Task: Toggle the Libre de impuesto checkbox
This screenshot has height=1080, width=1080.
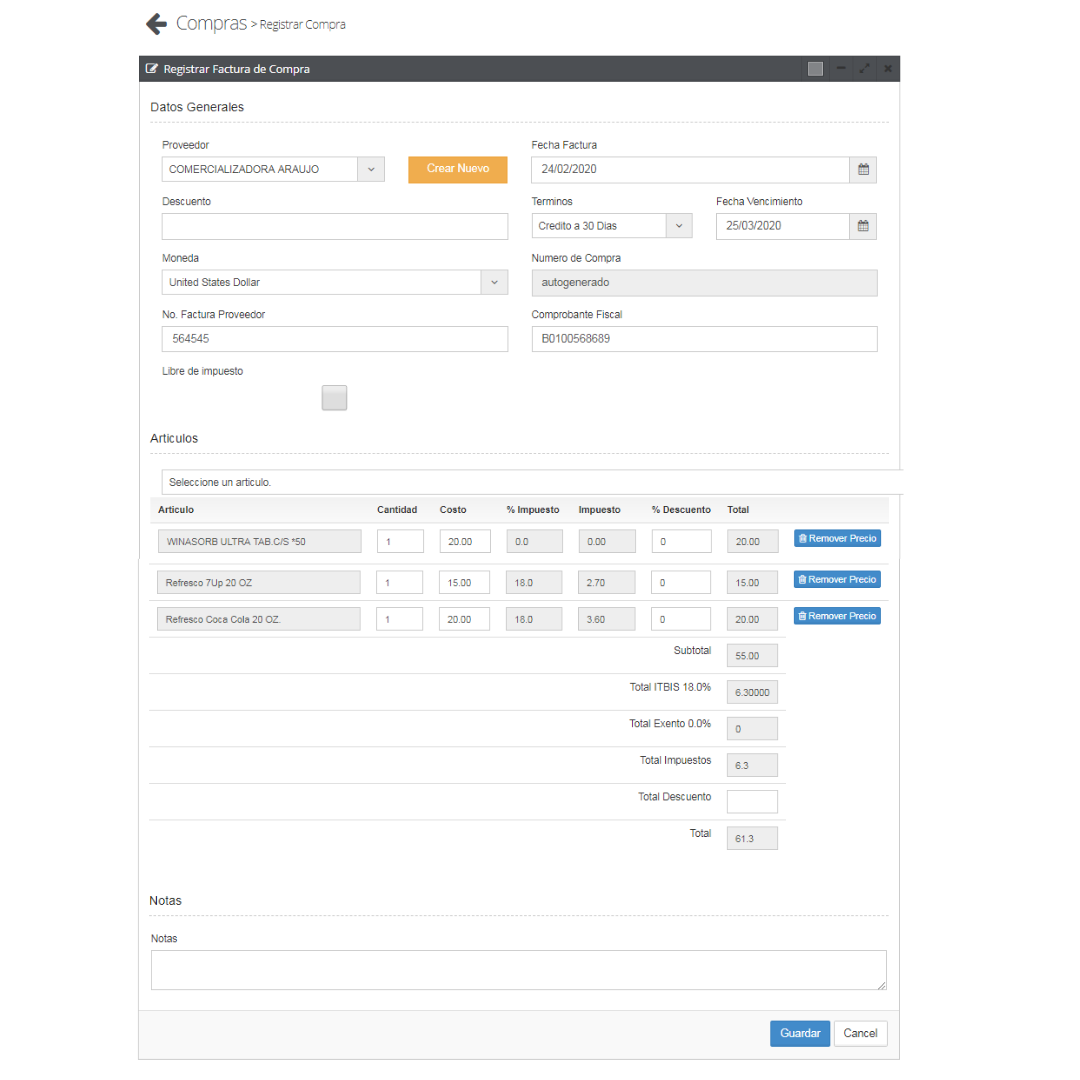Action: [334, 398]
